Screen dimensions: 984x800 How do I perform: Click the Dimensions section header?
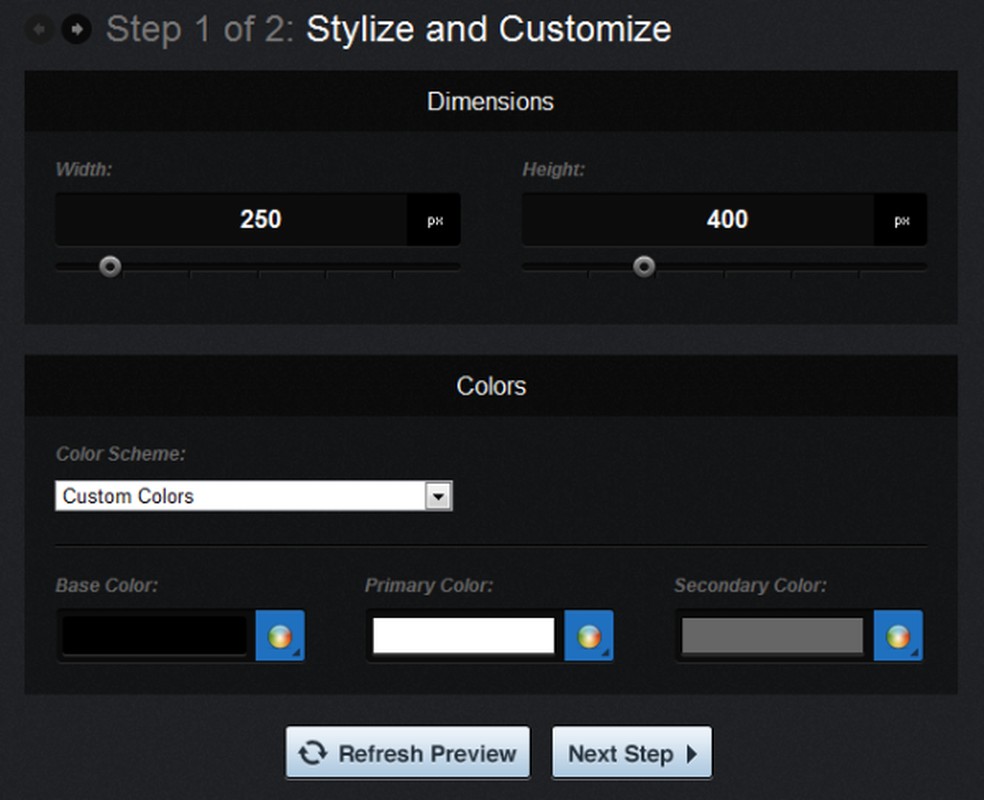tap(490, 101)
